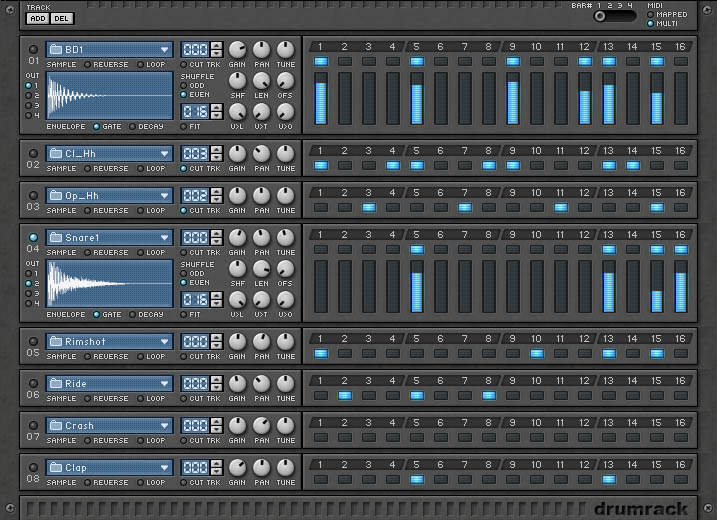Viewport: 717px width, 520px height.
Task: Toggle the track 04 Snare1 select LED
Action: click(33, 237)
